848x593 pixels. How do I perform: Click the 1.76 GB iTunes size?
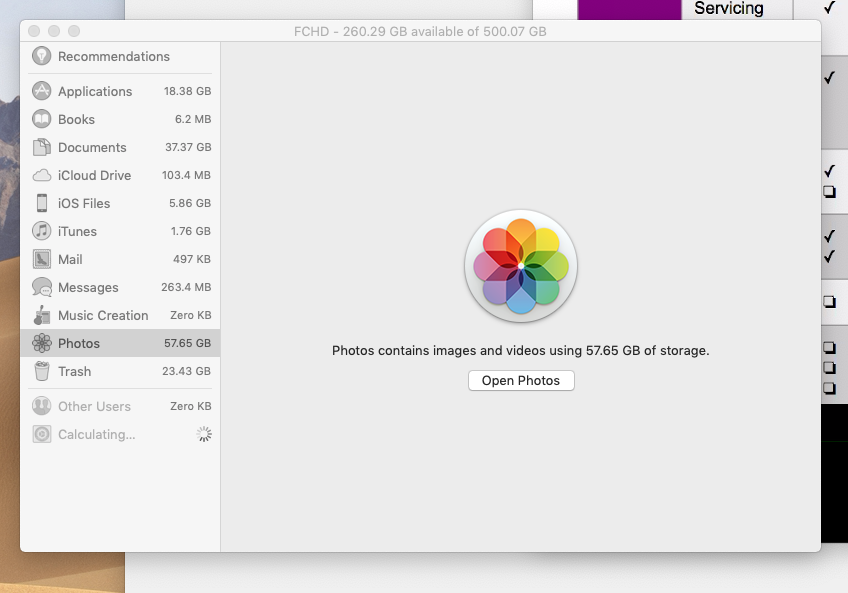[191, 231]
